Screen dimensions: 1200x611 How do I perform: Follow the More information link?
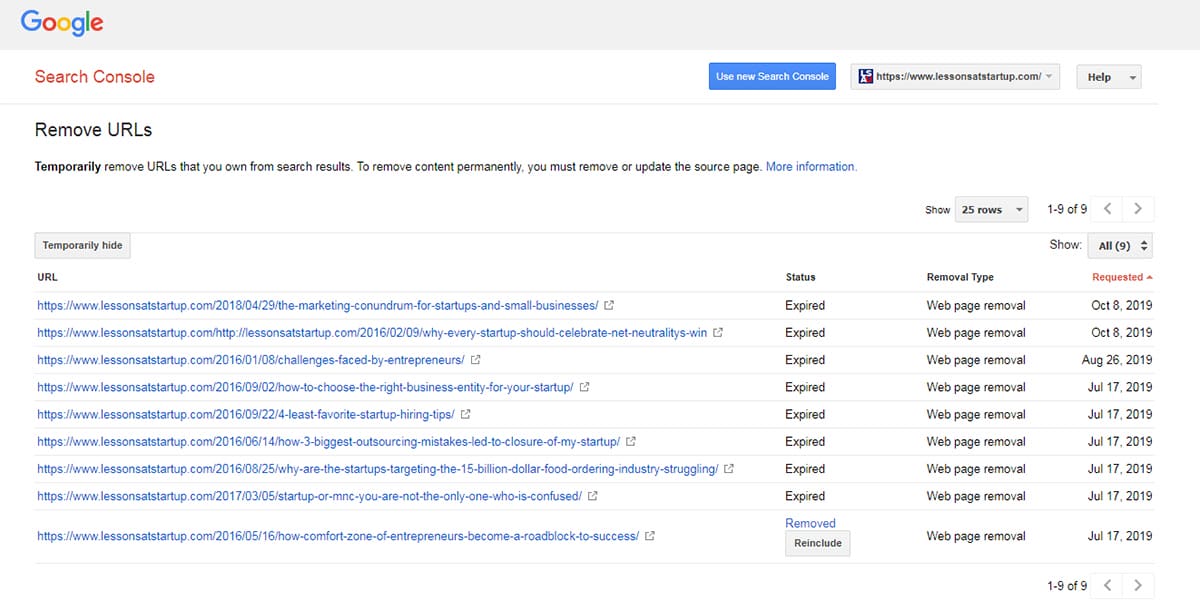pos(811,167)
